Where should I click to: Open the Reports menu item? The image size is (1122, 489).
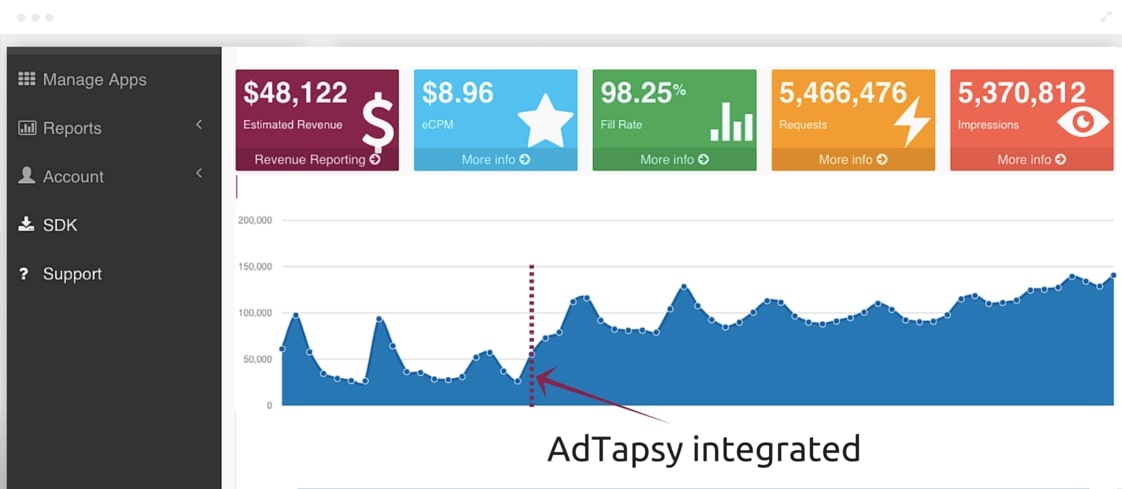(72, 128)
